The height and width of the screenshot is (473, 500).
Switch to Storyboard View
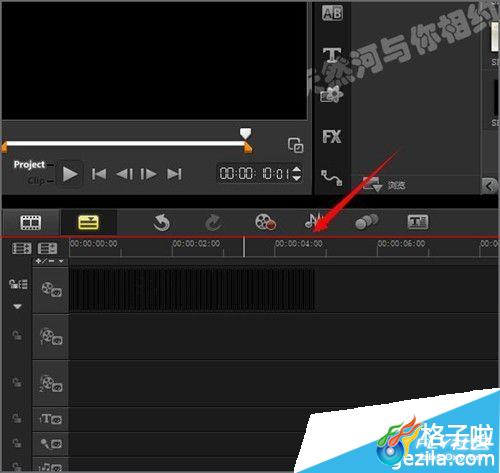point(31,222)
